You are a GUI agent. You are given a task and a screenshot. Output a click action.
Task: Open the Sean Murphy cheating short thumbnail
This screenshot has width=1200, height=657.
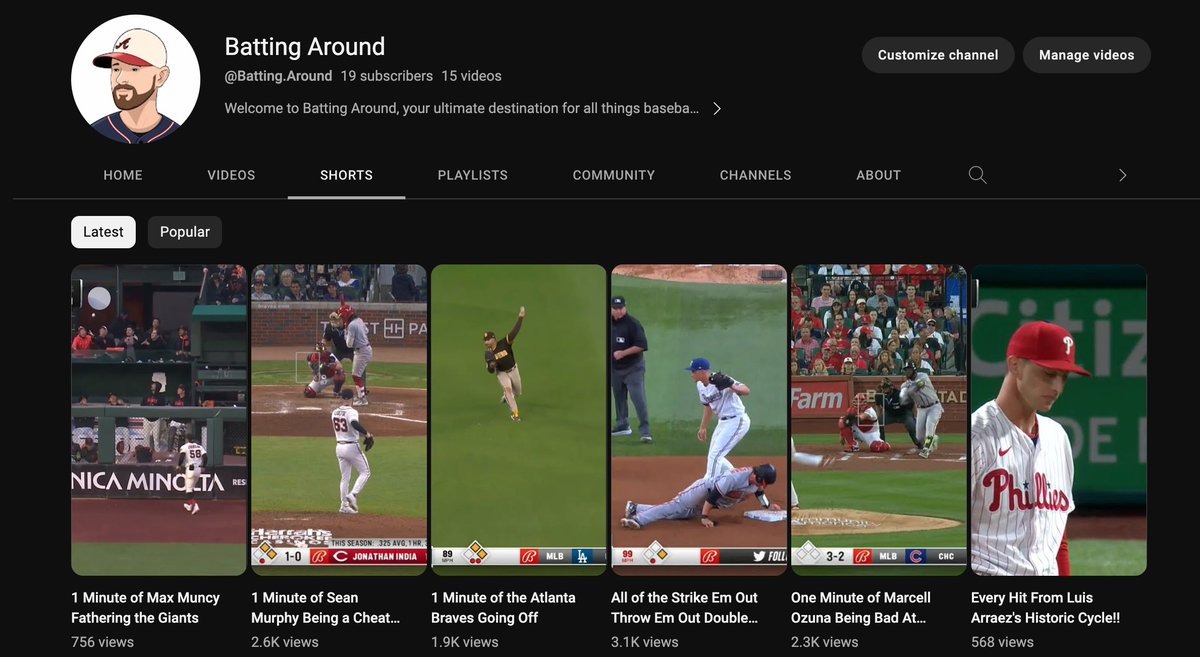coord(338,419)
